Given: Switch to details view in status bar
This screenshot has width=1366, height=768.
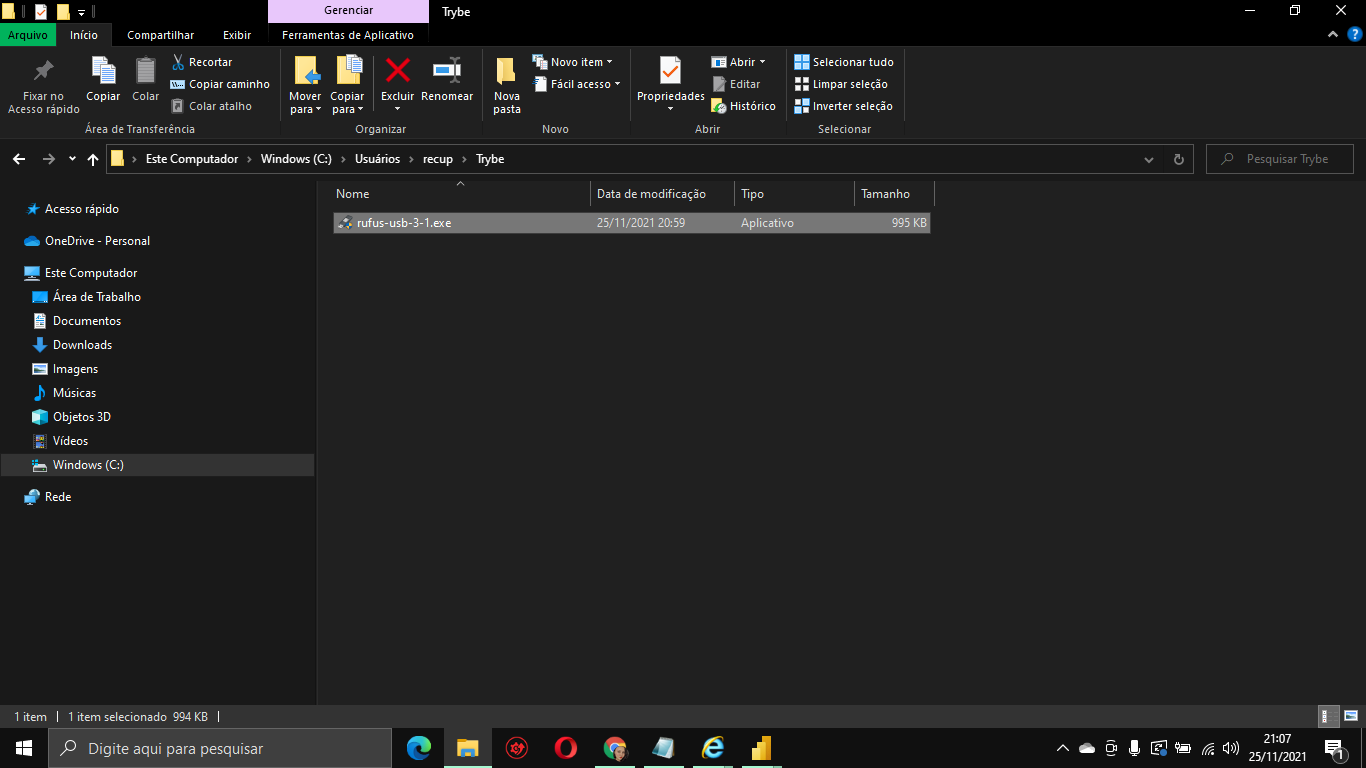Looking at the screenshot, I should tap(1329, 716).
